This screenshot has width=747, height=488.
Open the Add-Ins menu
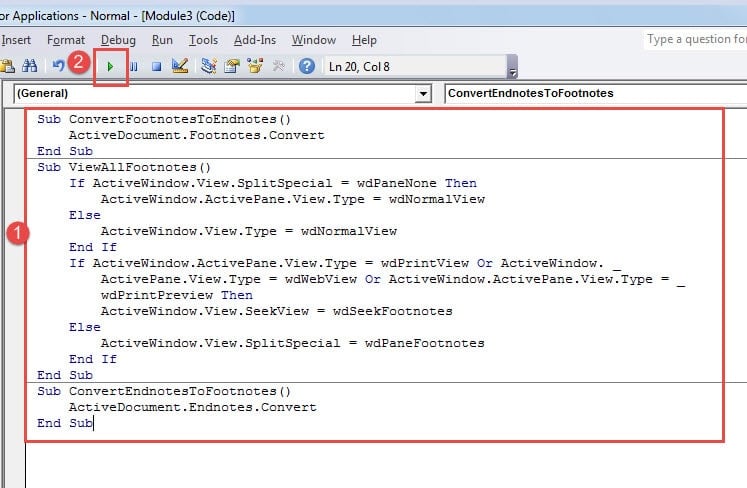click(254, 40)
